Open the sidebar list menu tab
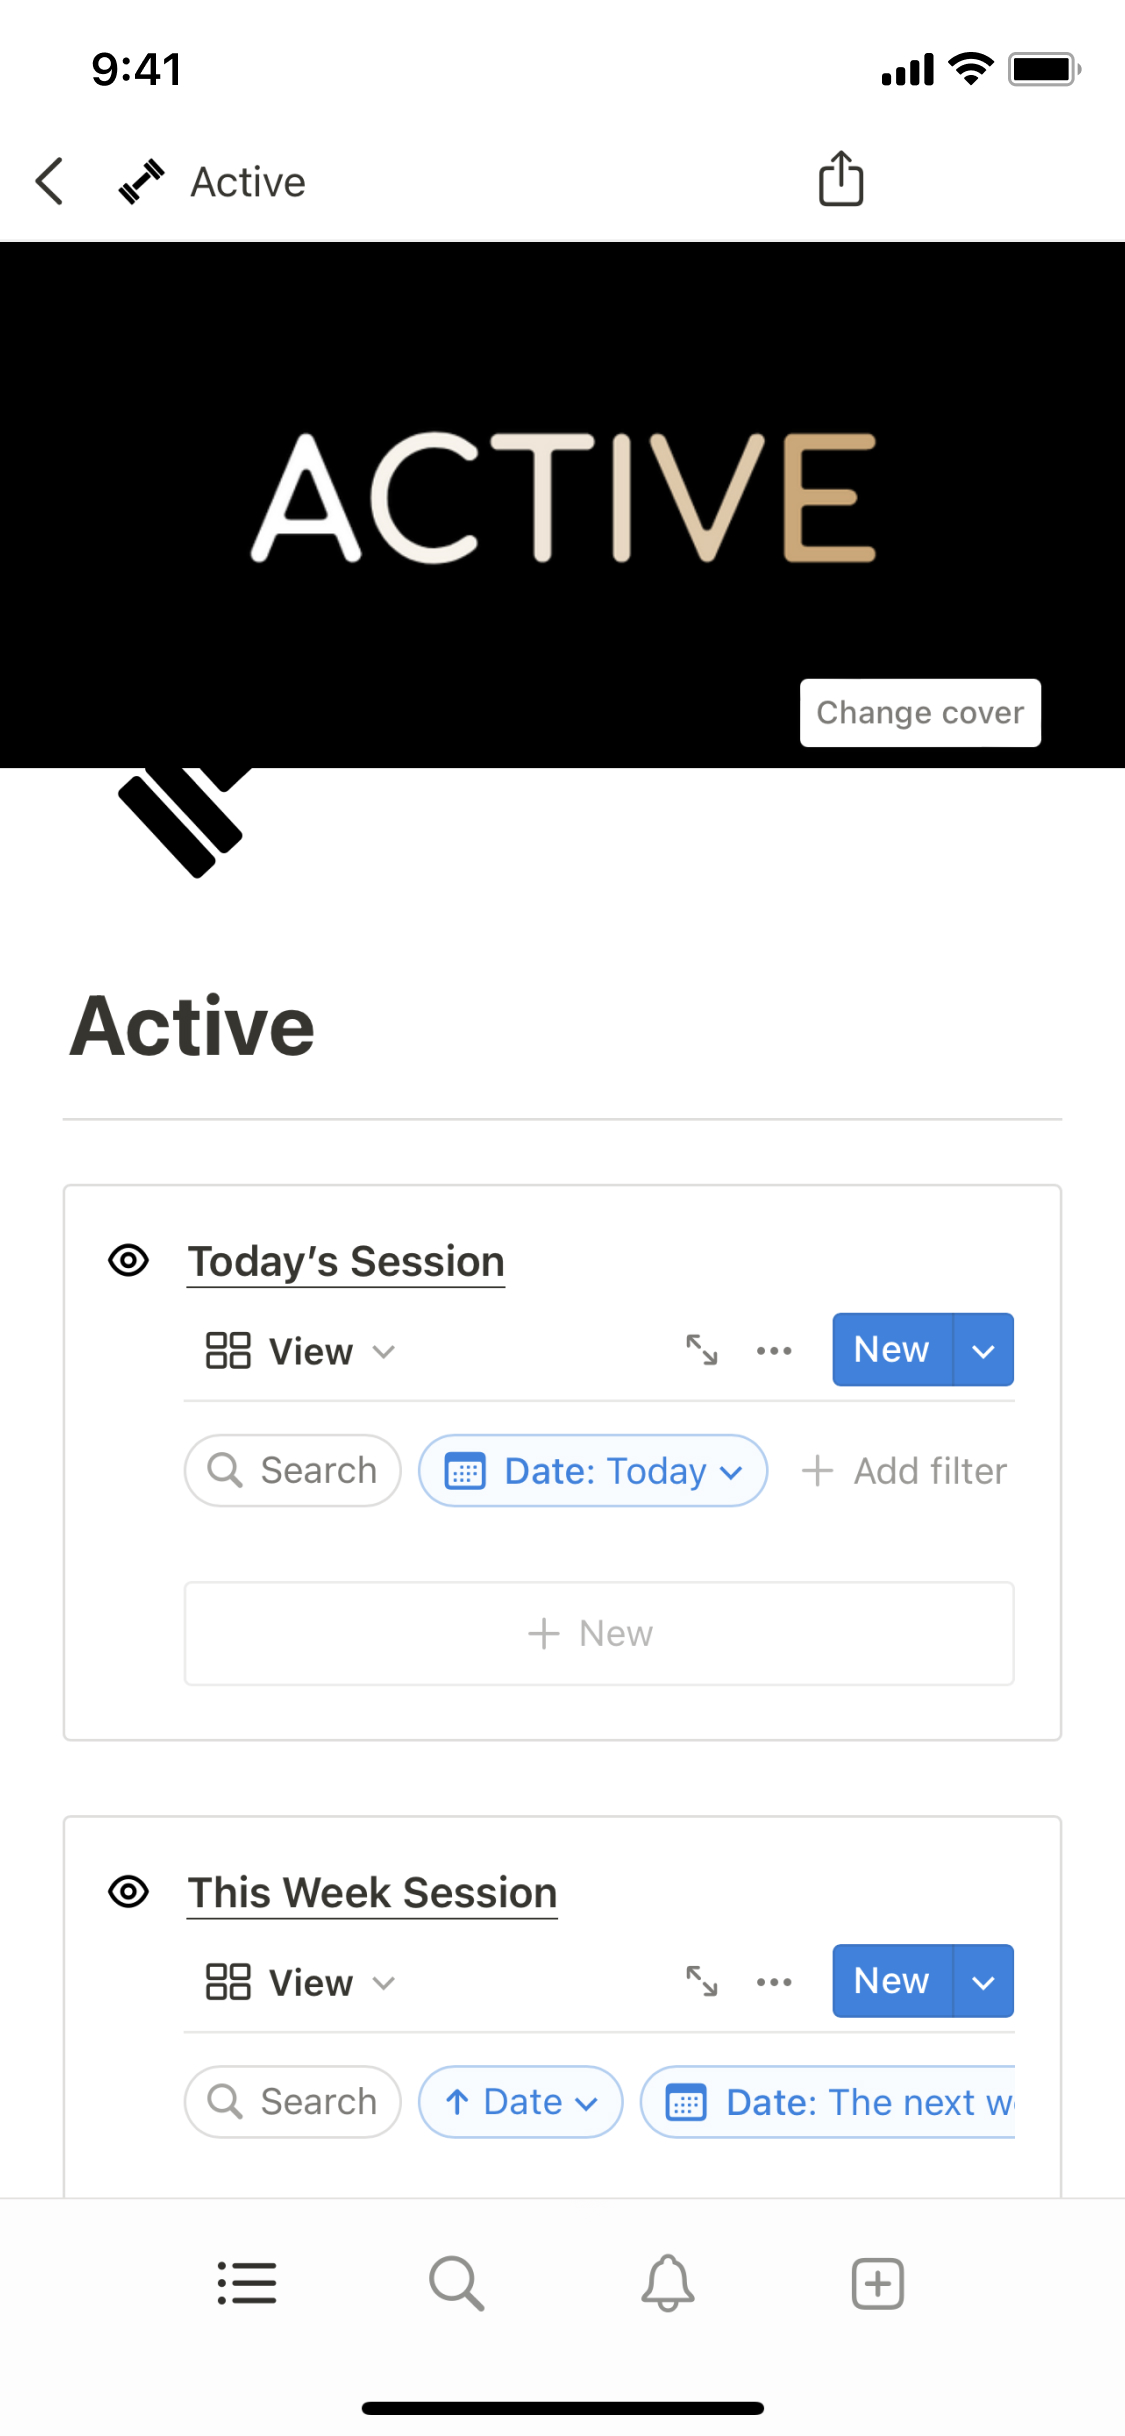The width and height of the screenshot is (1125, 2436). (x=247, y=2283)
